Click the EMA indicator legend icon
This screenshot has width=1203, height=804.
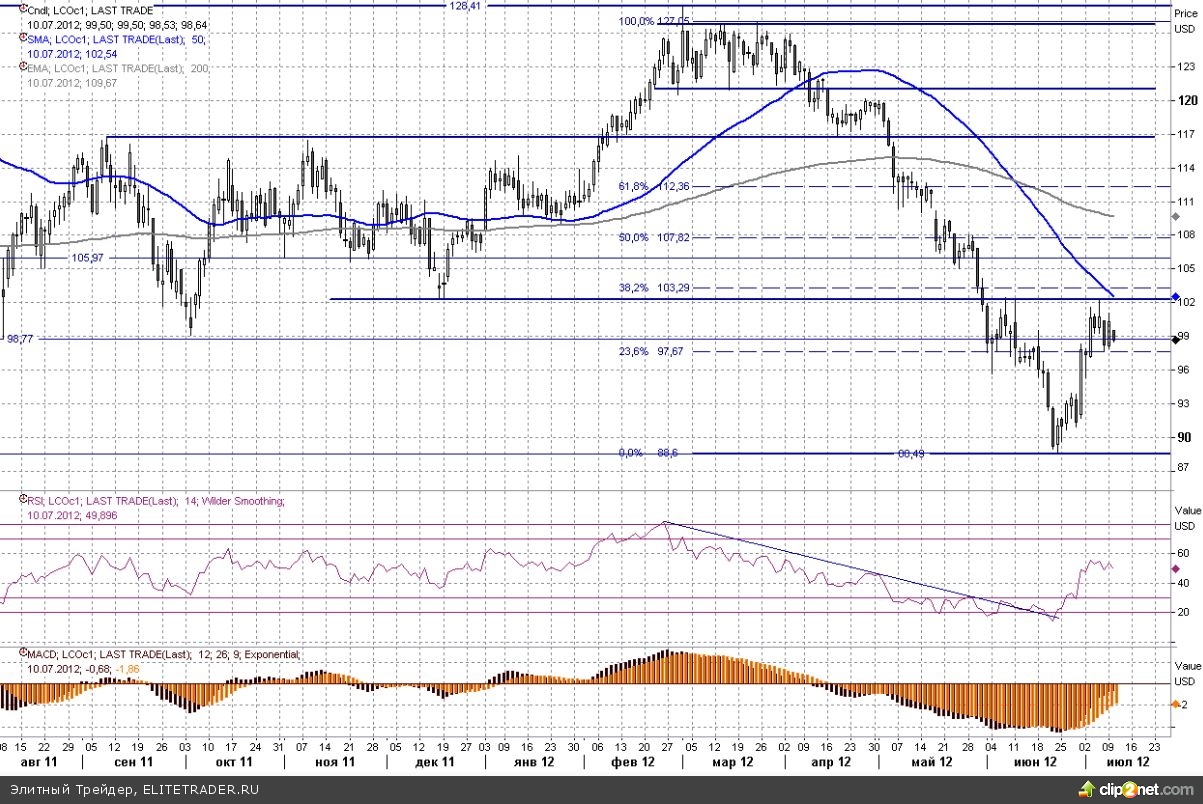(21, 68)
